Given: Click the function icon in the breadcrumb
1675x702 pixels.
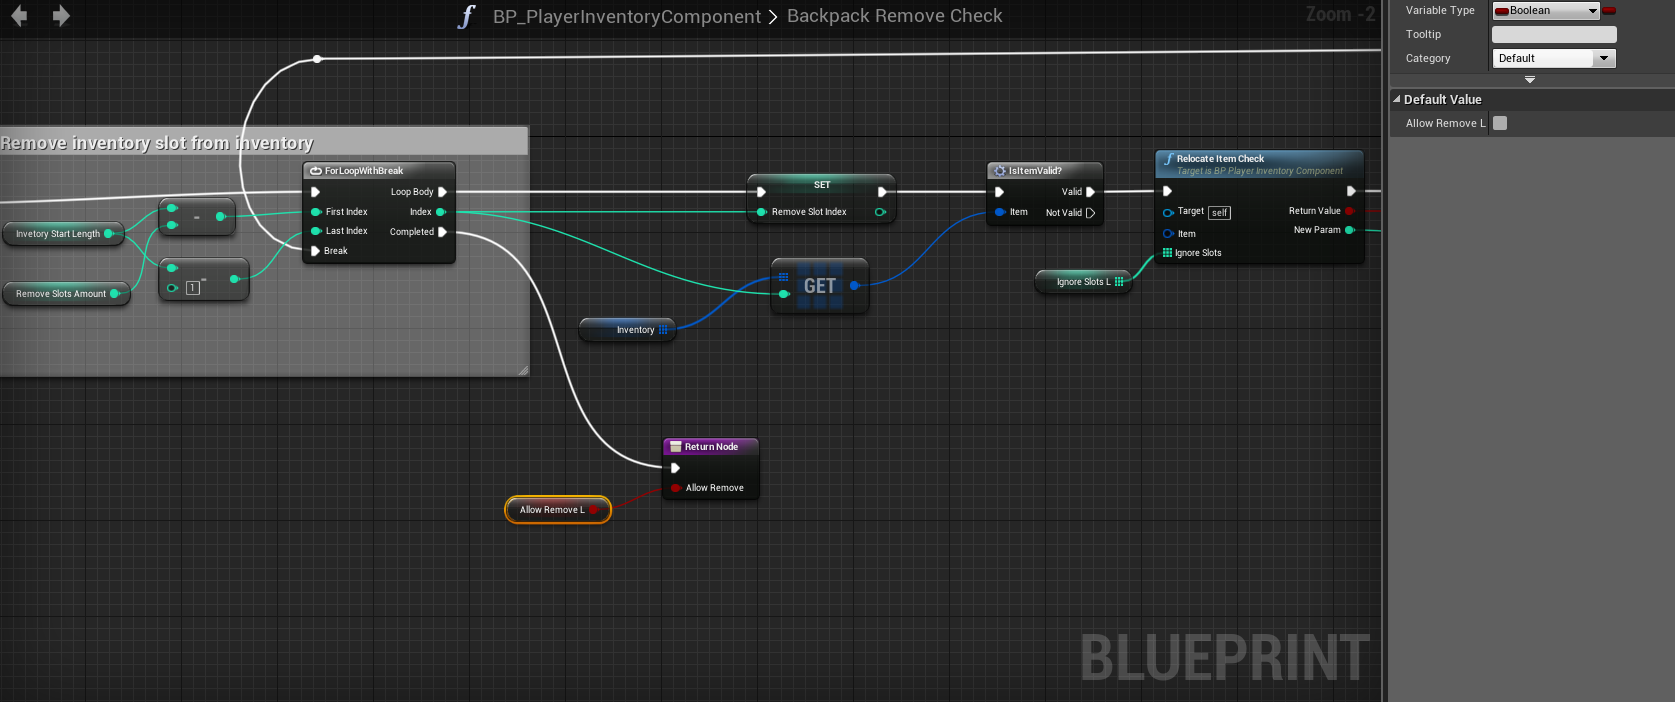Looking at the screenshot, I should [x=466, y=16].
